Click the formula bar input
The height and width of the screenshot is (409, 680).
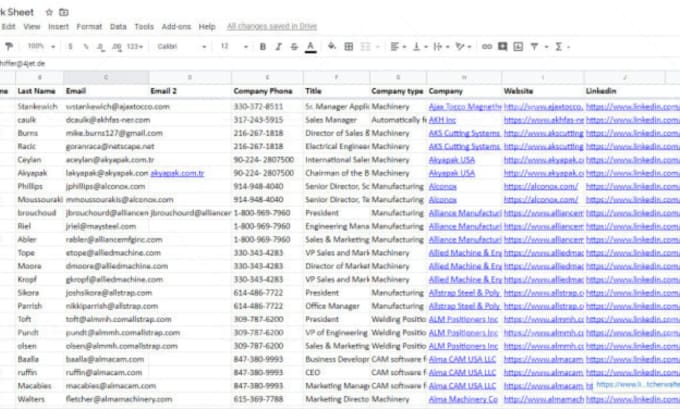tap(340, 63)
